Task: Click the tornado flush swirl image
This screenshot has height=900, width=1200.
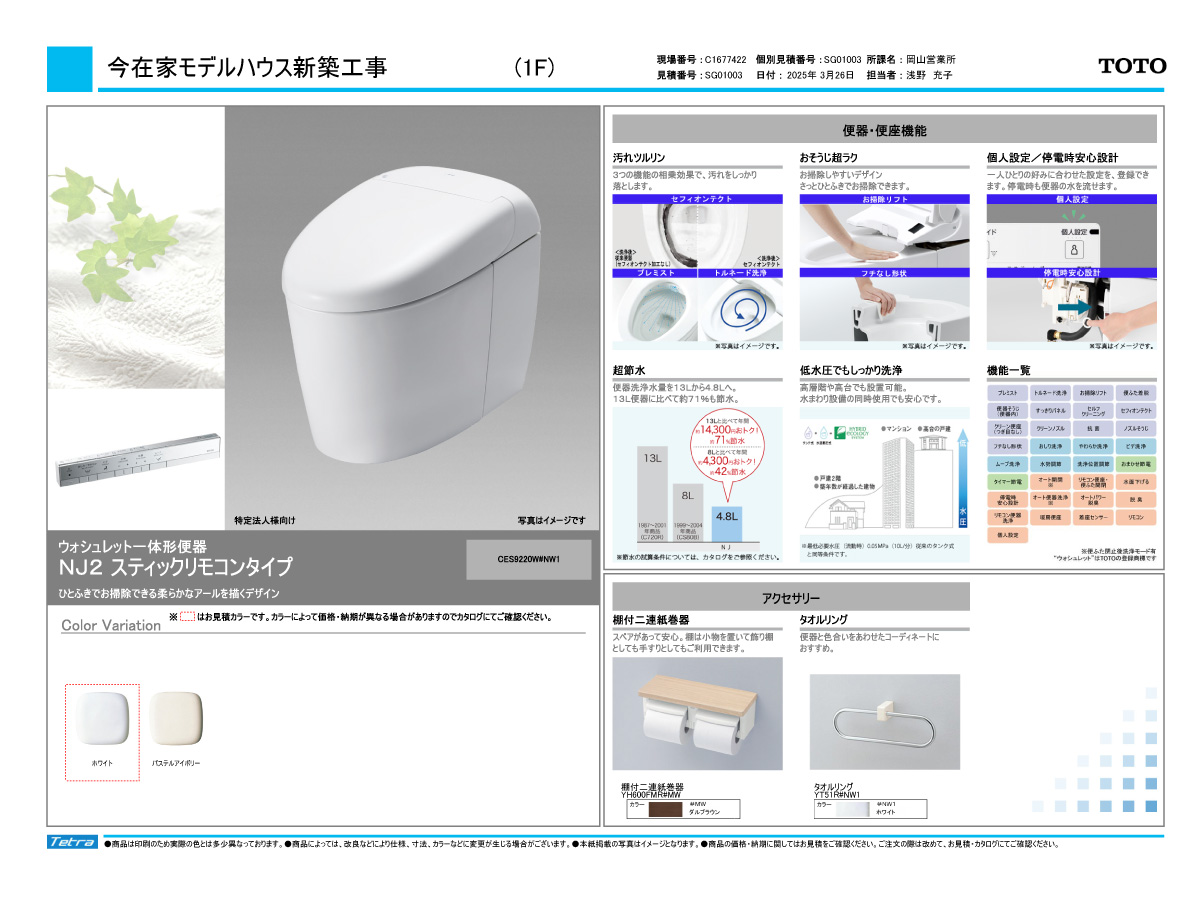Action: [x=739, y=308]
